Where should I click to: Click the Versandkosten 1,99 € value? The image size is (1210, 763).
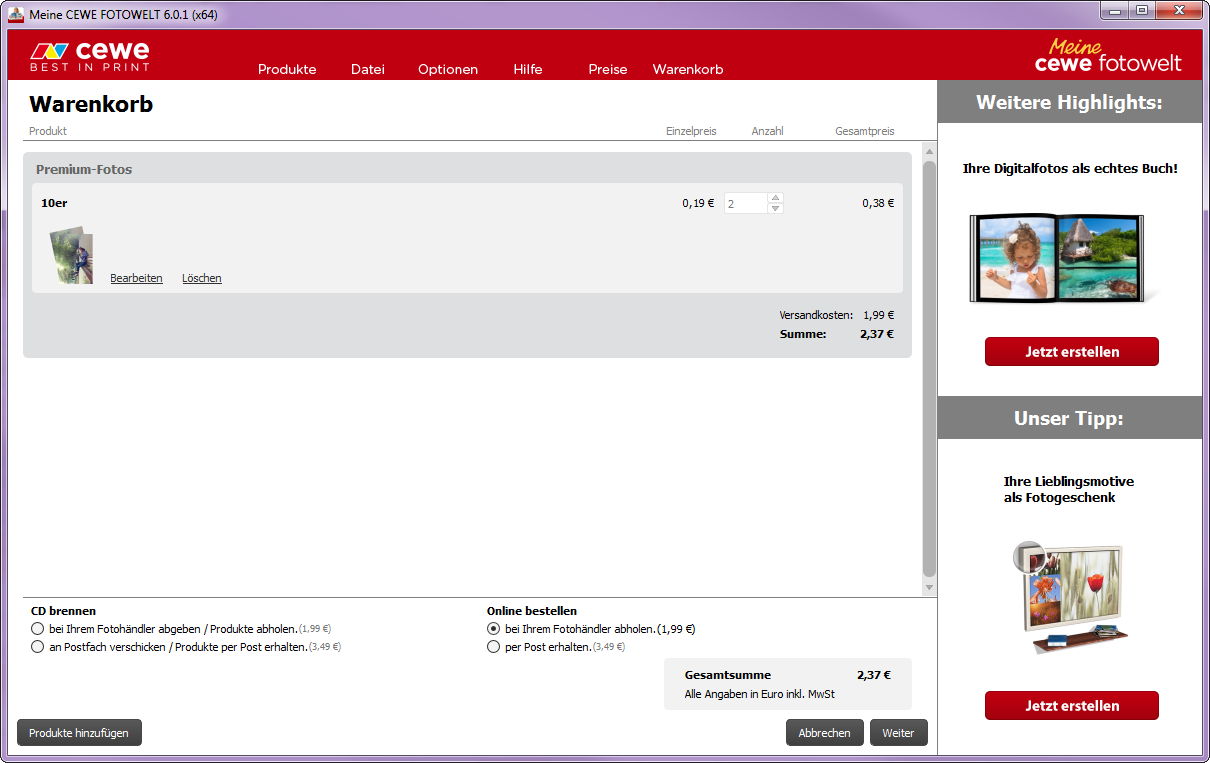(879, 315)
